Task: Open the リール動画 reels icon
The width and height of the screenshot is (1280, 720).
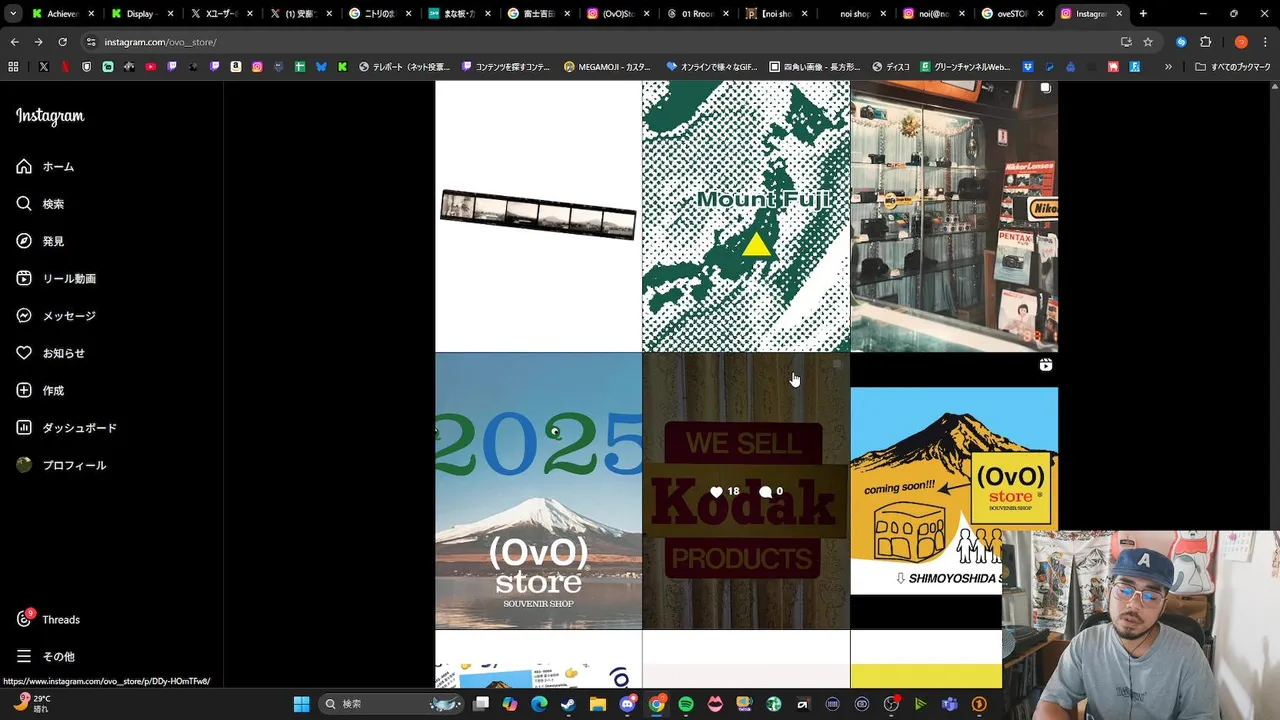Action: coord(24,278)
